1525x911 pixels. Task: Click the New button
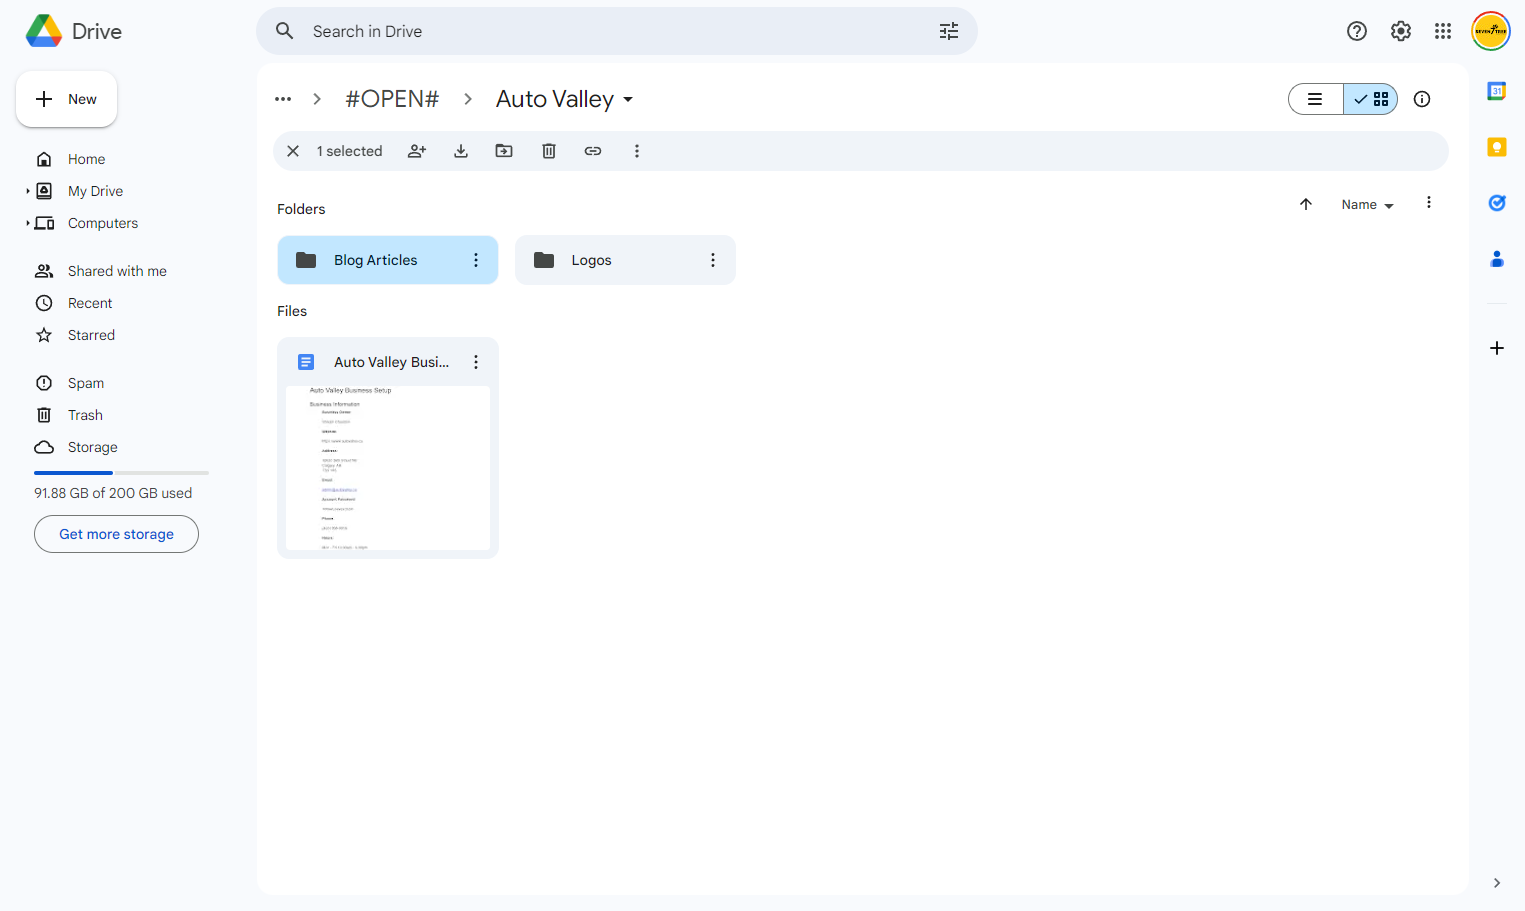[x=66, y=99]
